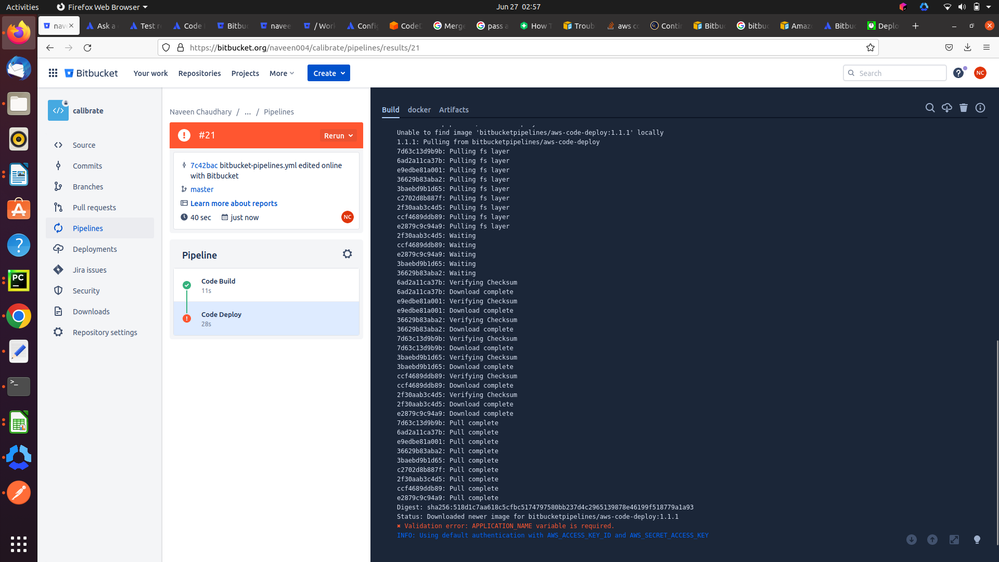Viewport: 999px width, 562px height.
Task: Bookmark this page with star icon
Action: 870,48
